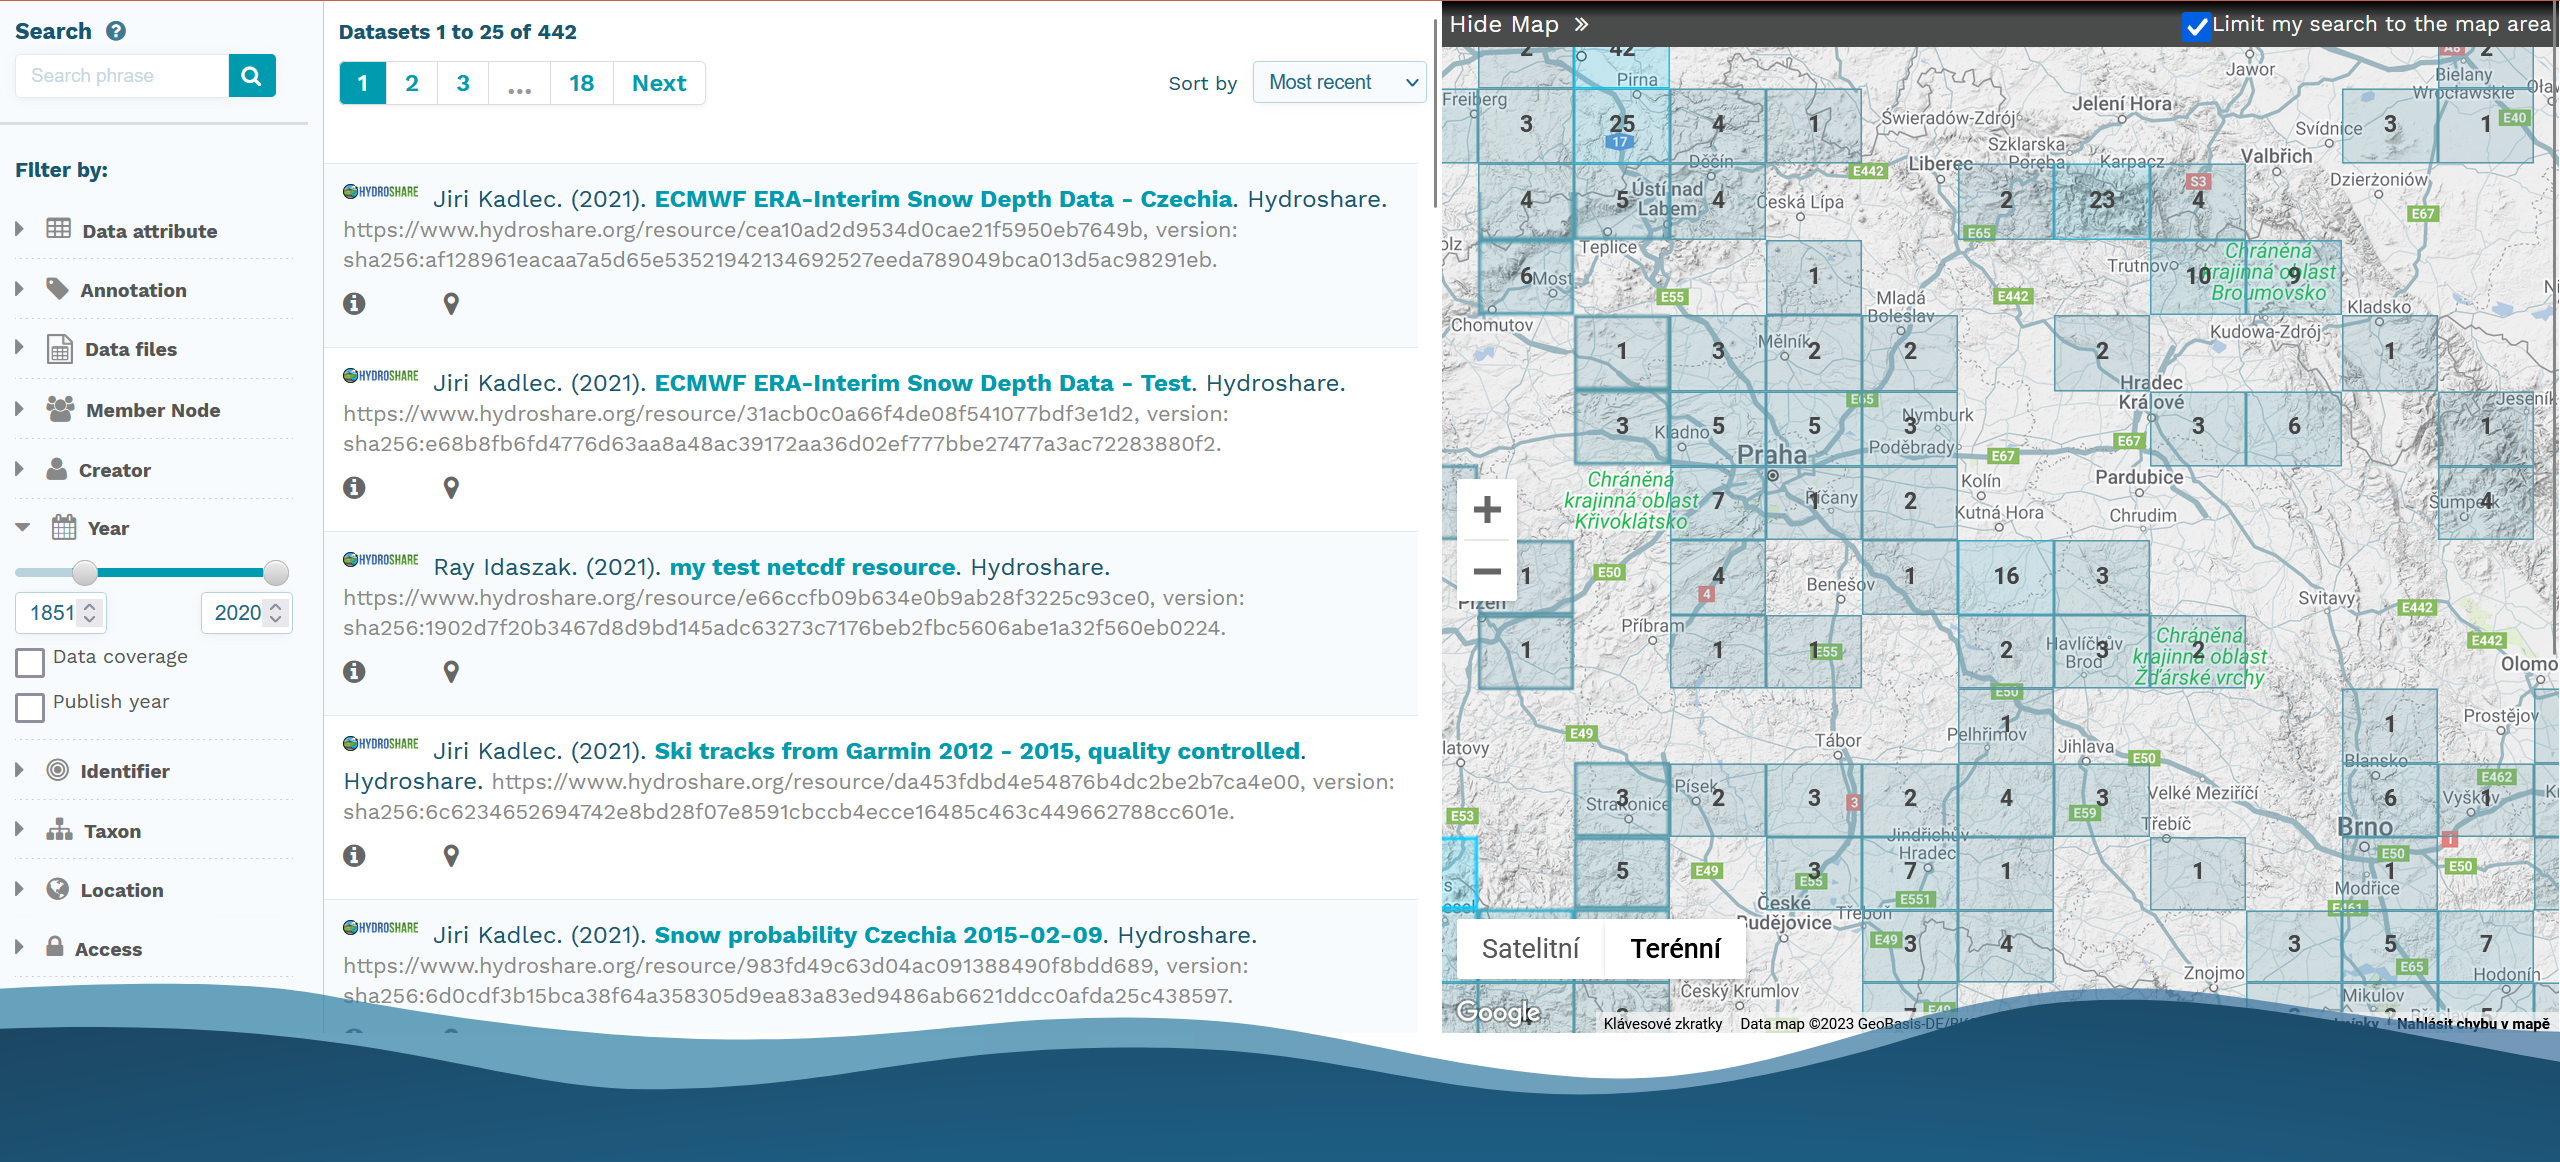This screenshot has height=1162, width=2560.
Task: Go to results page 2
Action: coord(412,83)
